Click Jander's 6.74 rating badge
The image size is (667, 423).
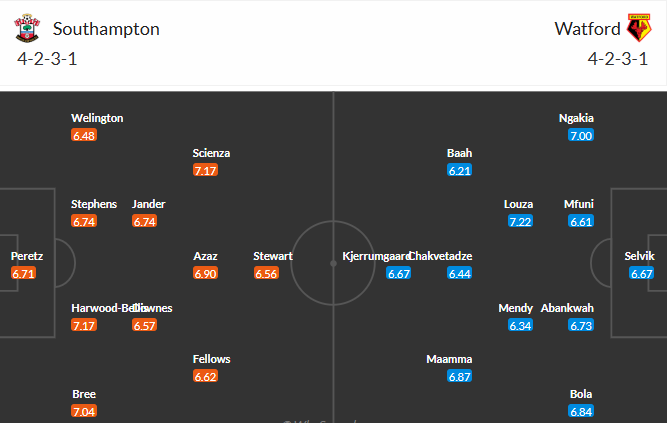145,222
